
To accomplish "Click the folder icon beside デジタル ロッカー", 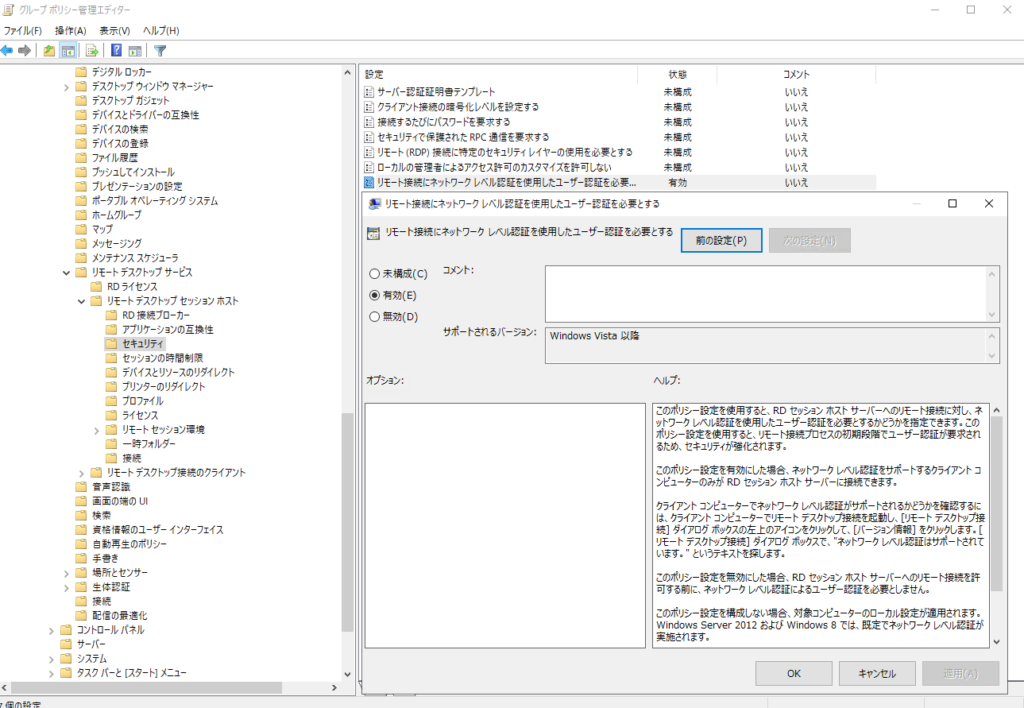I will point(81,72).
